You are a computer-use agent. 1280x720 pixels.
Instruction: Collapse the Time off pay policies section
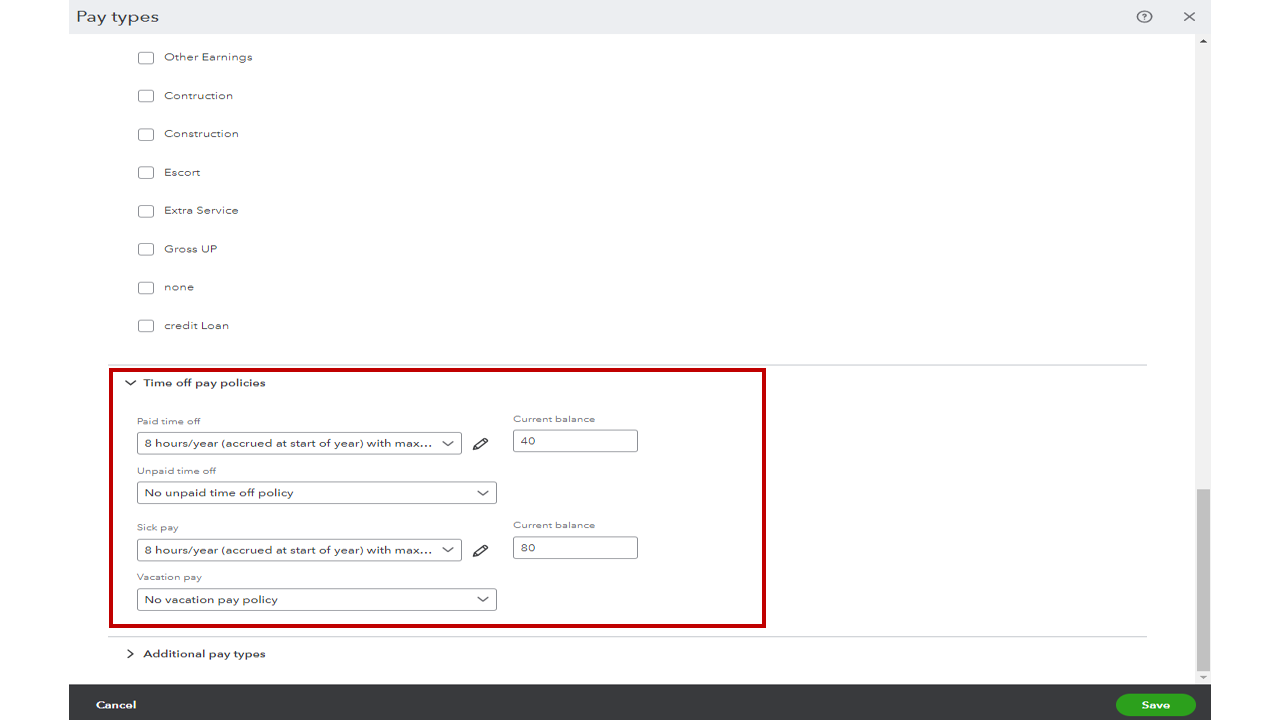click(130, 382)
